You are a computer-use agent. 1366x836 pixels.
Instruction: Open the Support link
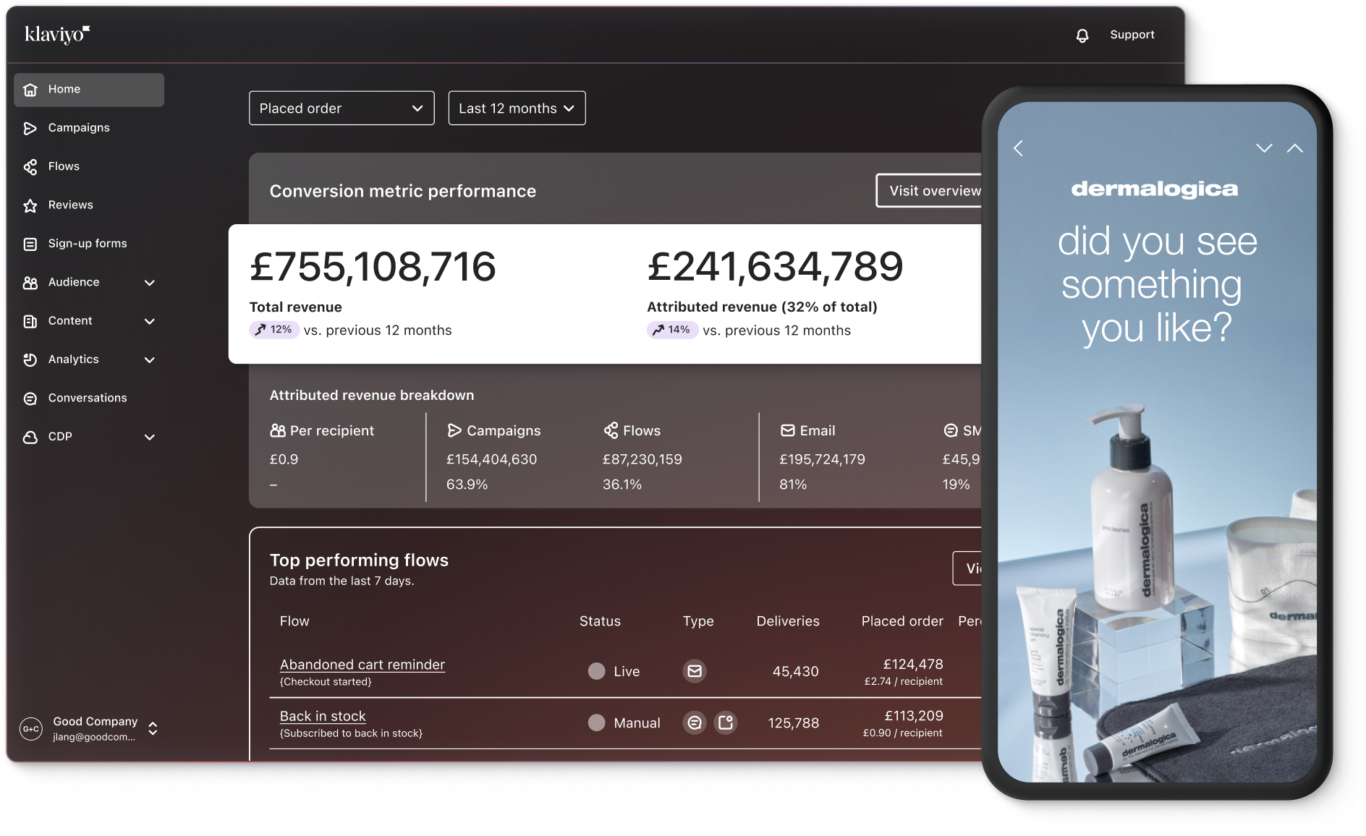tap(1132, 35)
